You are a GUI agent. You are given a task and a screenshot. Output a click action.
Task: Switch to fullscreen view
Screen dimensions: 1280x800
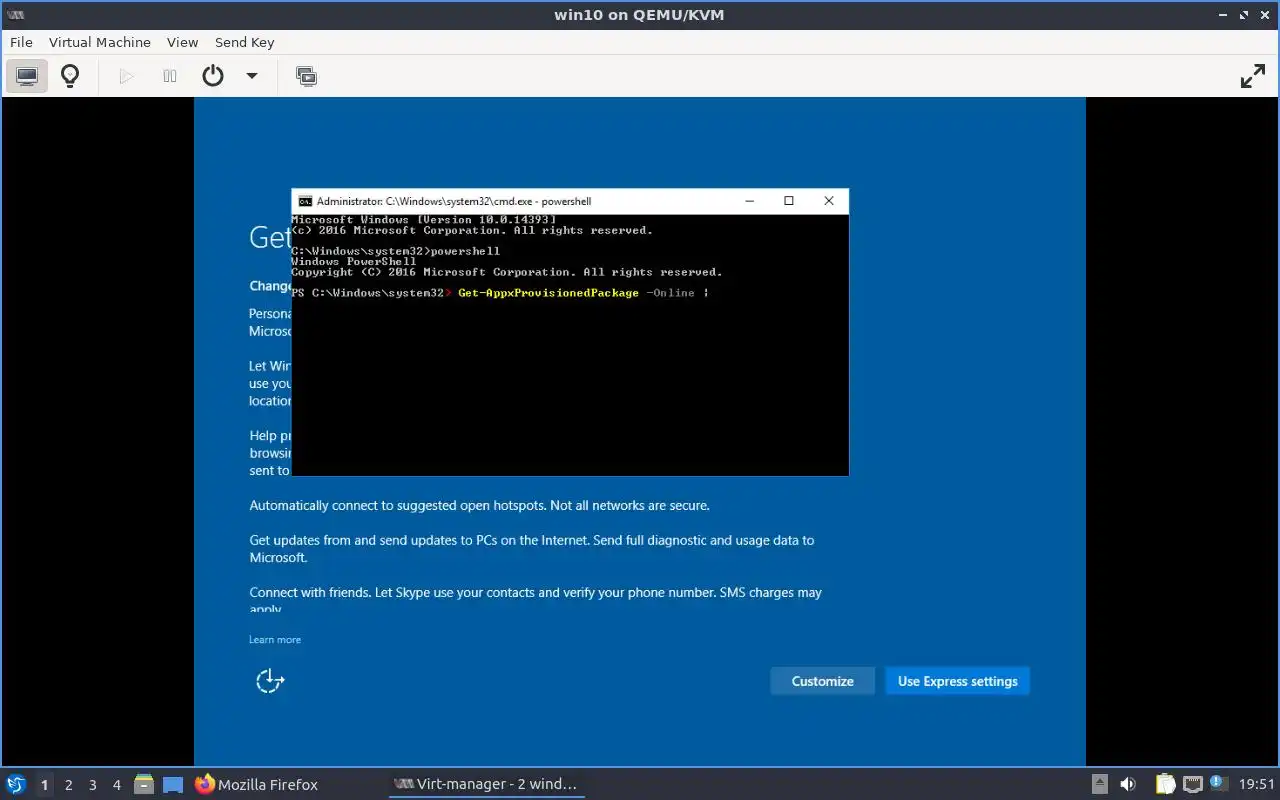[x=1253, y=76]
